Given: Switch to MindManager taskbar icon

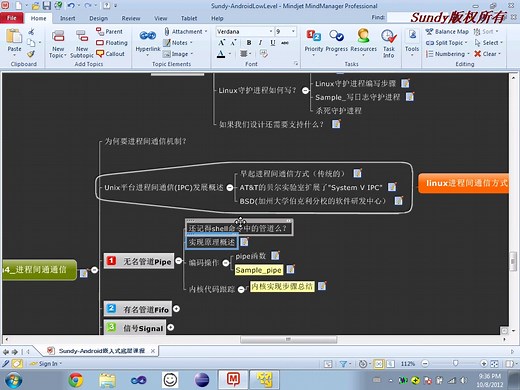Looking at the screenshot, I should pyautogui.click(x=233, y=380).
